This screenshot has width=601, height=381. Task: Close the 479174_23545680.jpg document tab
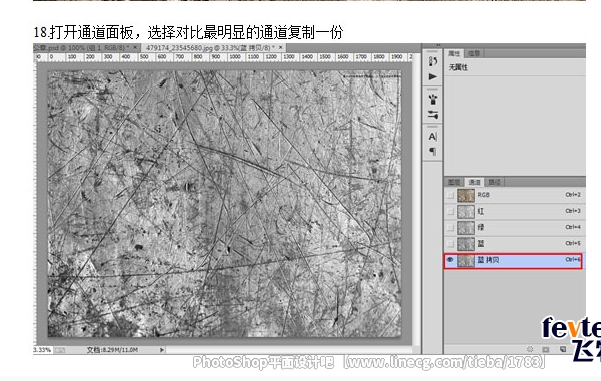click(x=281, y=48)
